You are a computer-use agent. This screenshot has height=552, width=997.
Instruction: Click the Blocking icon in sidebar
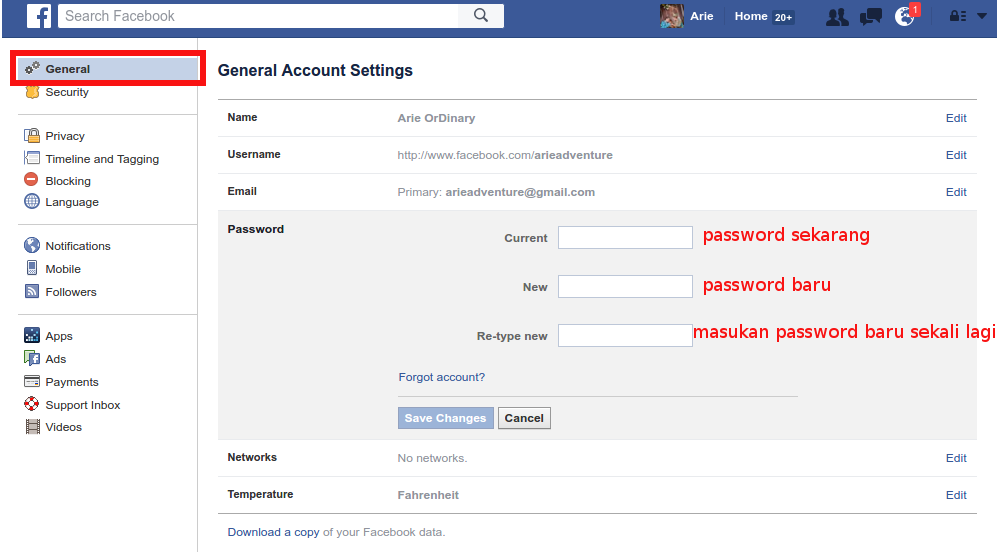(32, 181)
